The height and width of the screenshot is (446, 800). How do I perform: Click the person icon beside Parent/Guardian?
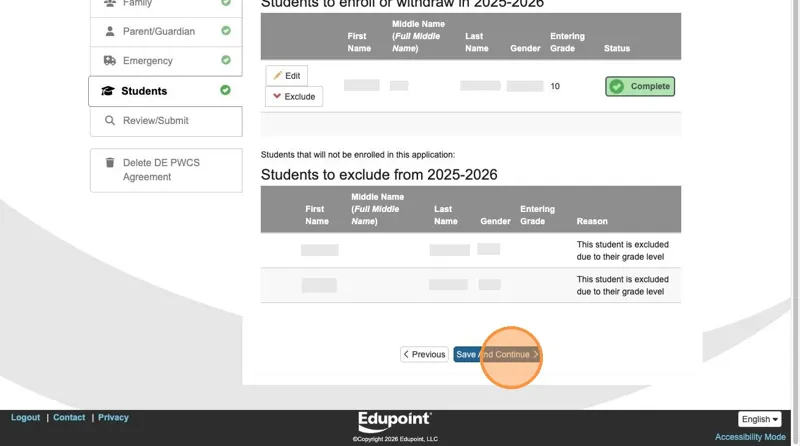(x=110, y=31)
